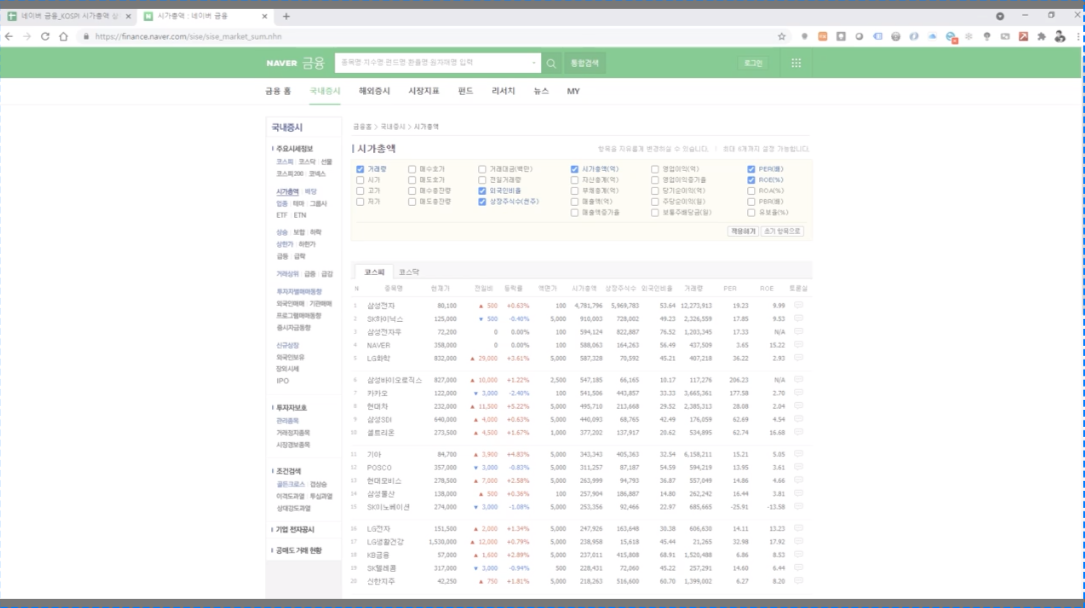Open discussion icon in 삼성전자 row
1085x608 pixels.
tap(799, 305)
